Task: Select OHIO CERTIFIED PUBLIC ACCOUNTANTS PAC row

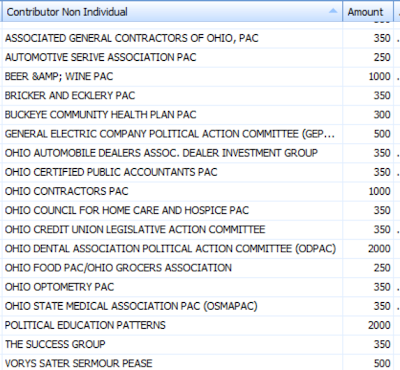Action: pyautogui.click(x=200, y=172)
